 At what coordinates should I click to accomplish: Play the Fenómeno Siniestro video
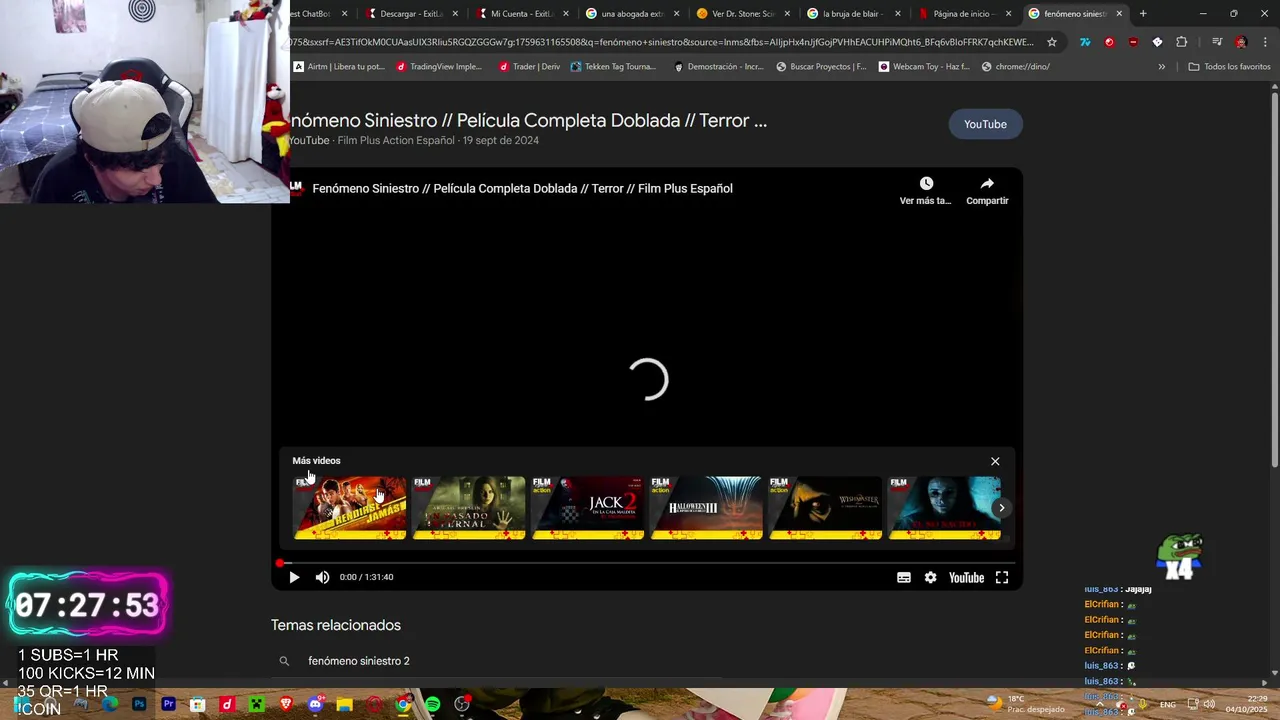pyautogui.click(x=294, y=577)
